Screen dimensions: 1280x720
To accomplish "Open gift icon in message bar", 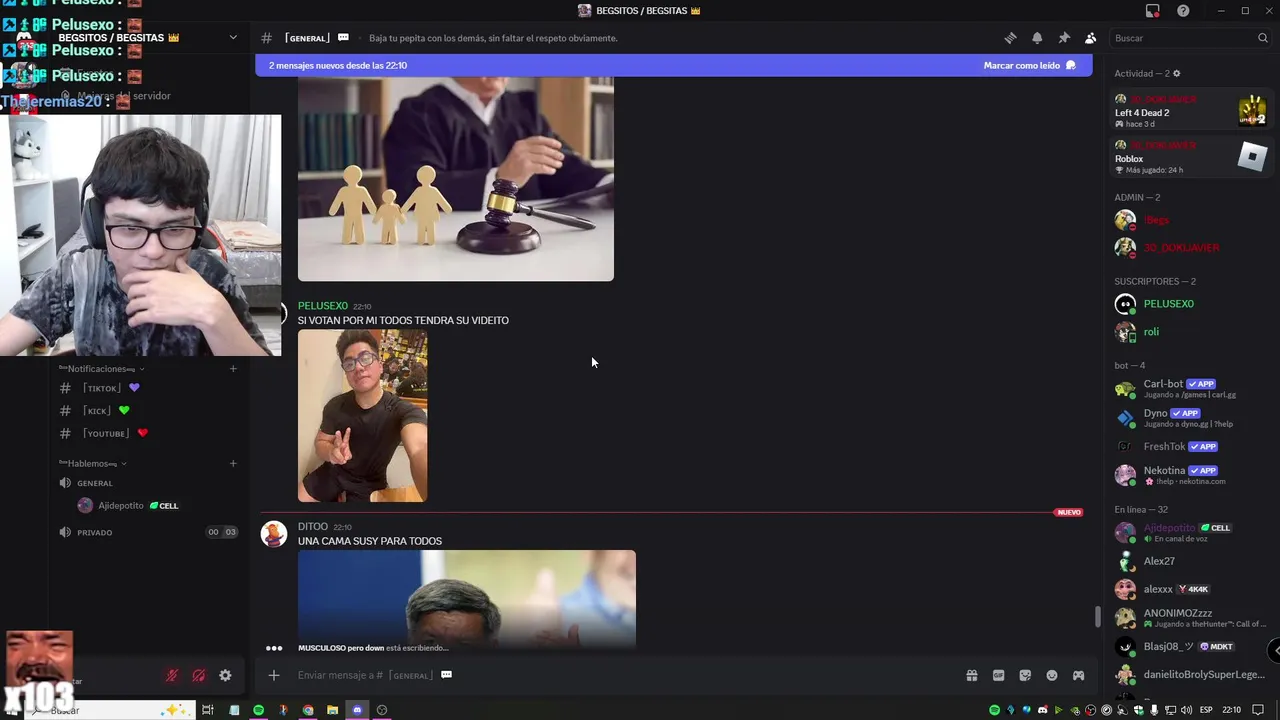I will click(x=971, y=675).
